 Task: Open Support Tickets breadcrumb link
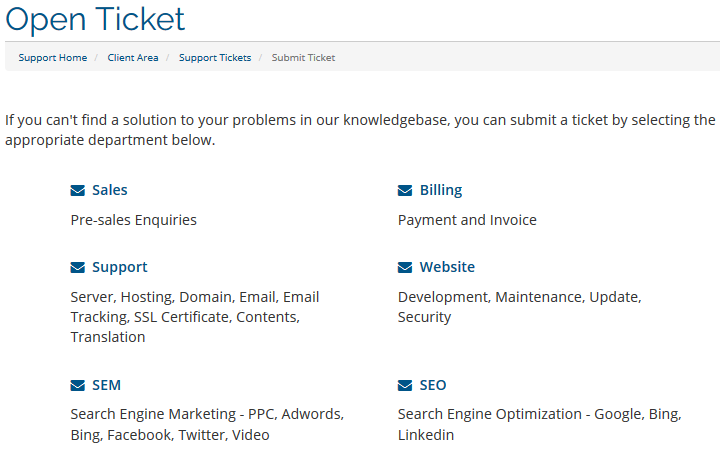pos(215,58)
